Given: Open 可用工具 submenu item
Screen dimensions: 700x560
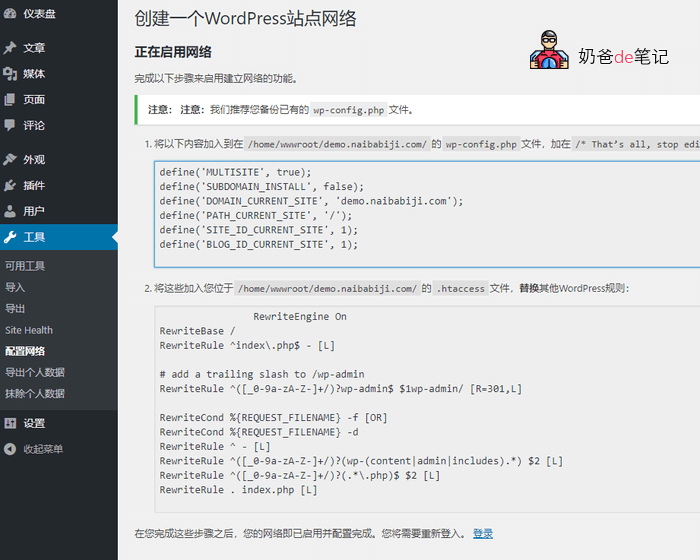Looking at the screenshot, I should pyautogui.click(x=25, y=266).
